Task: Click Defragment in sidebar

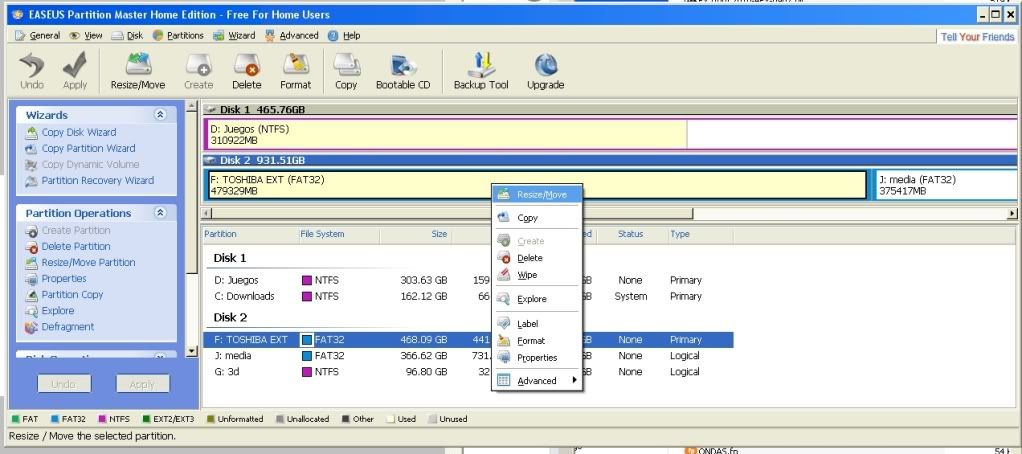Action: [68, 327]
